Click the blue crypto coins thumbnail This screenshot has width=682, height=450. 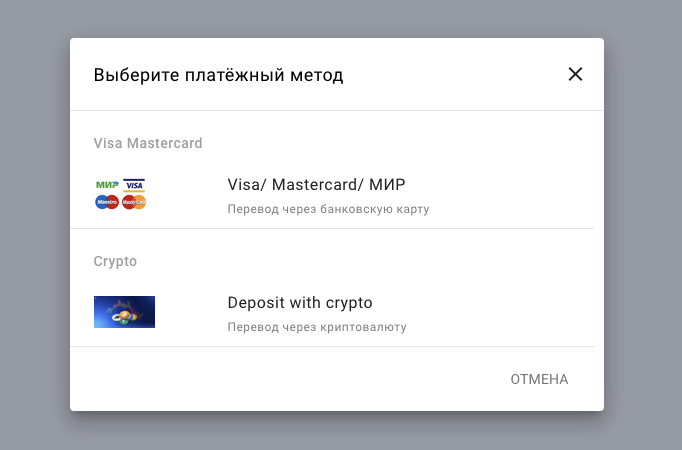124,312
